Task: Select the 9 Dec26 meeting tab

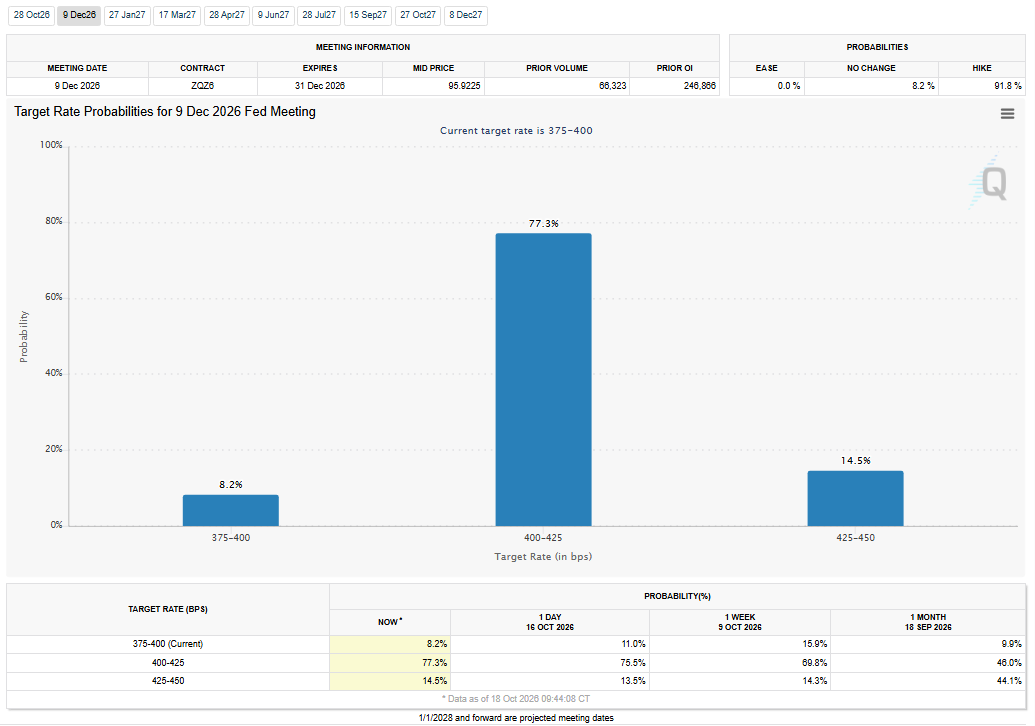Action: click(79, 15)
